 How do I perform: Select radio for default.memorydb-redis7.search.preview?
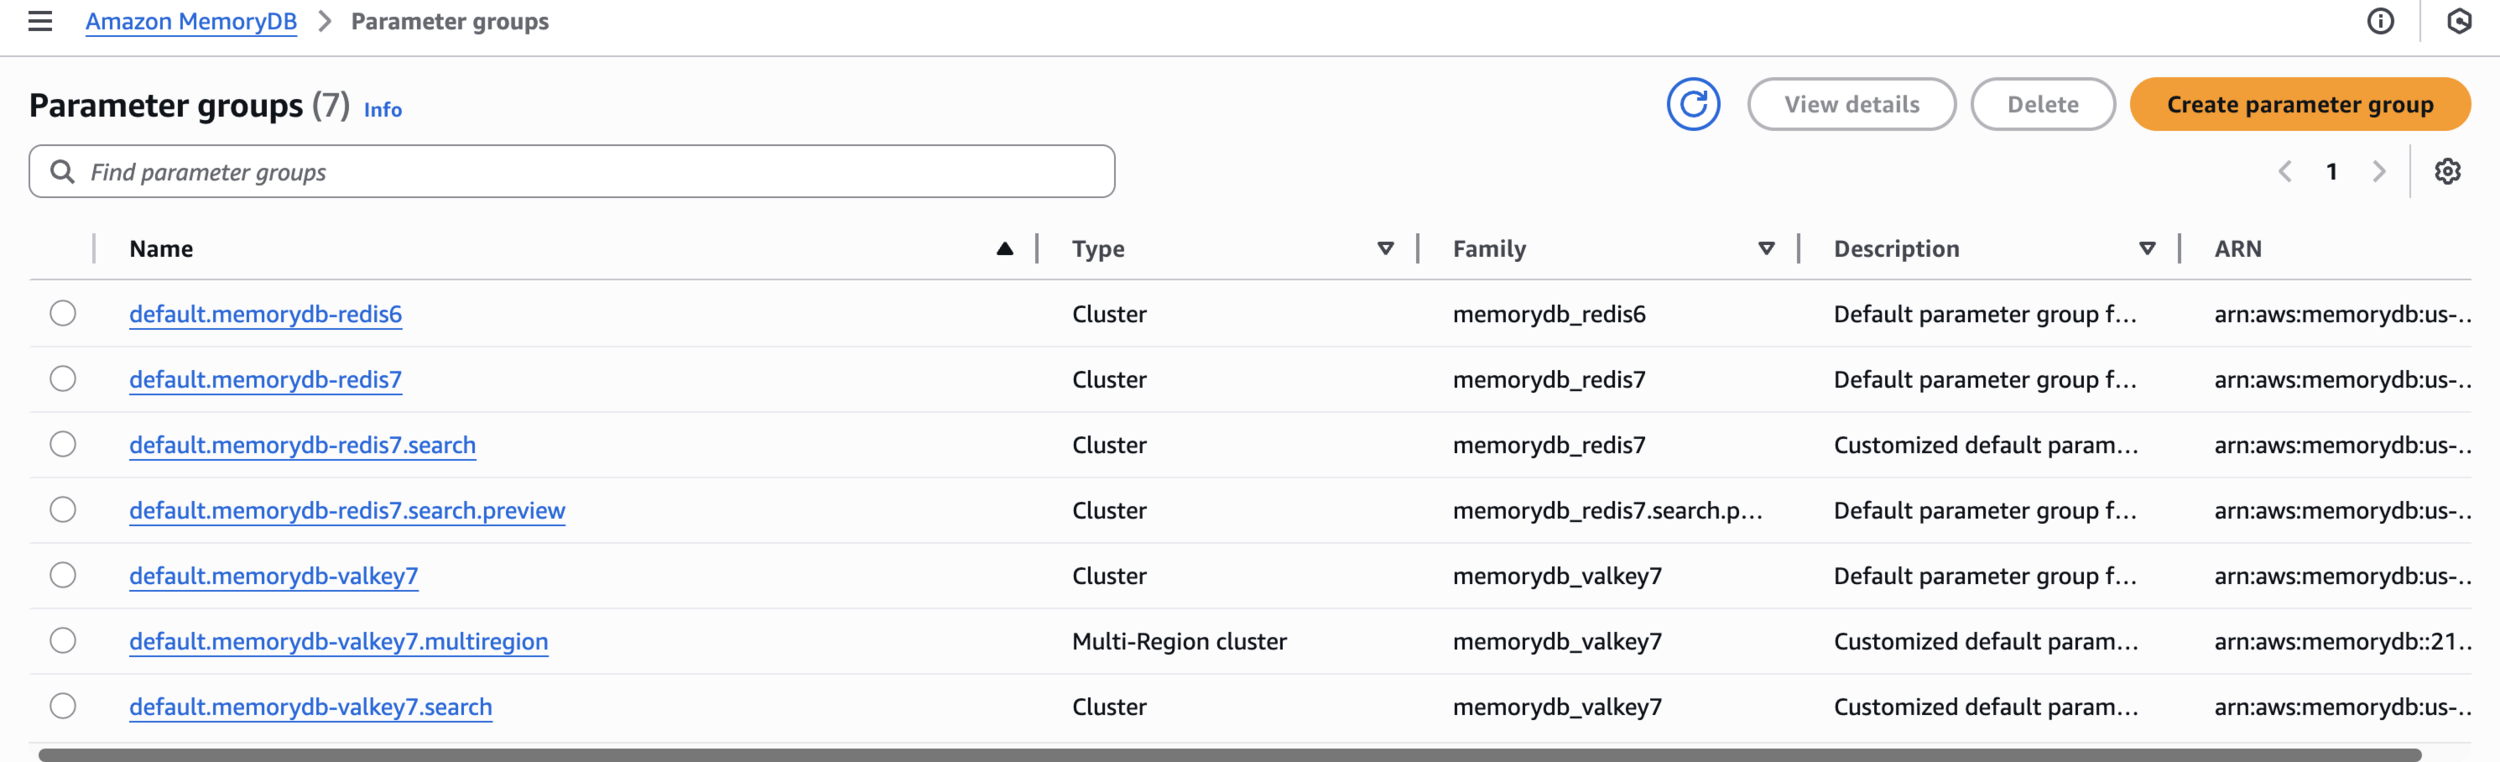pyautogui.click(x=63, y=510)
